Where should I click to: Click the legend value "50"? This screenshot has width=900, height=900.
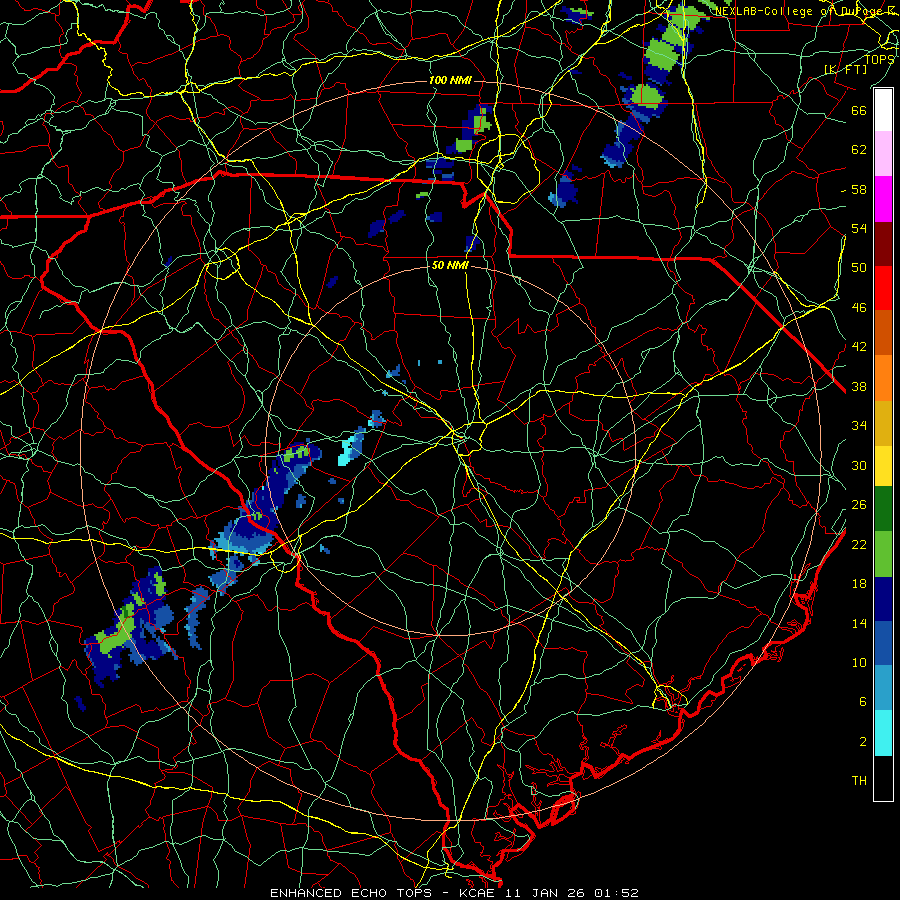(x=859, y=268)
